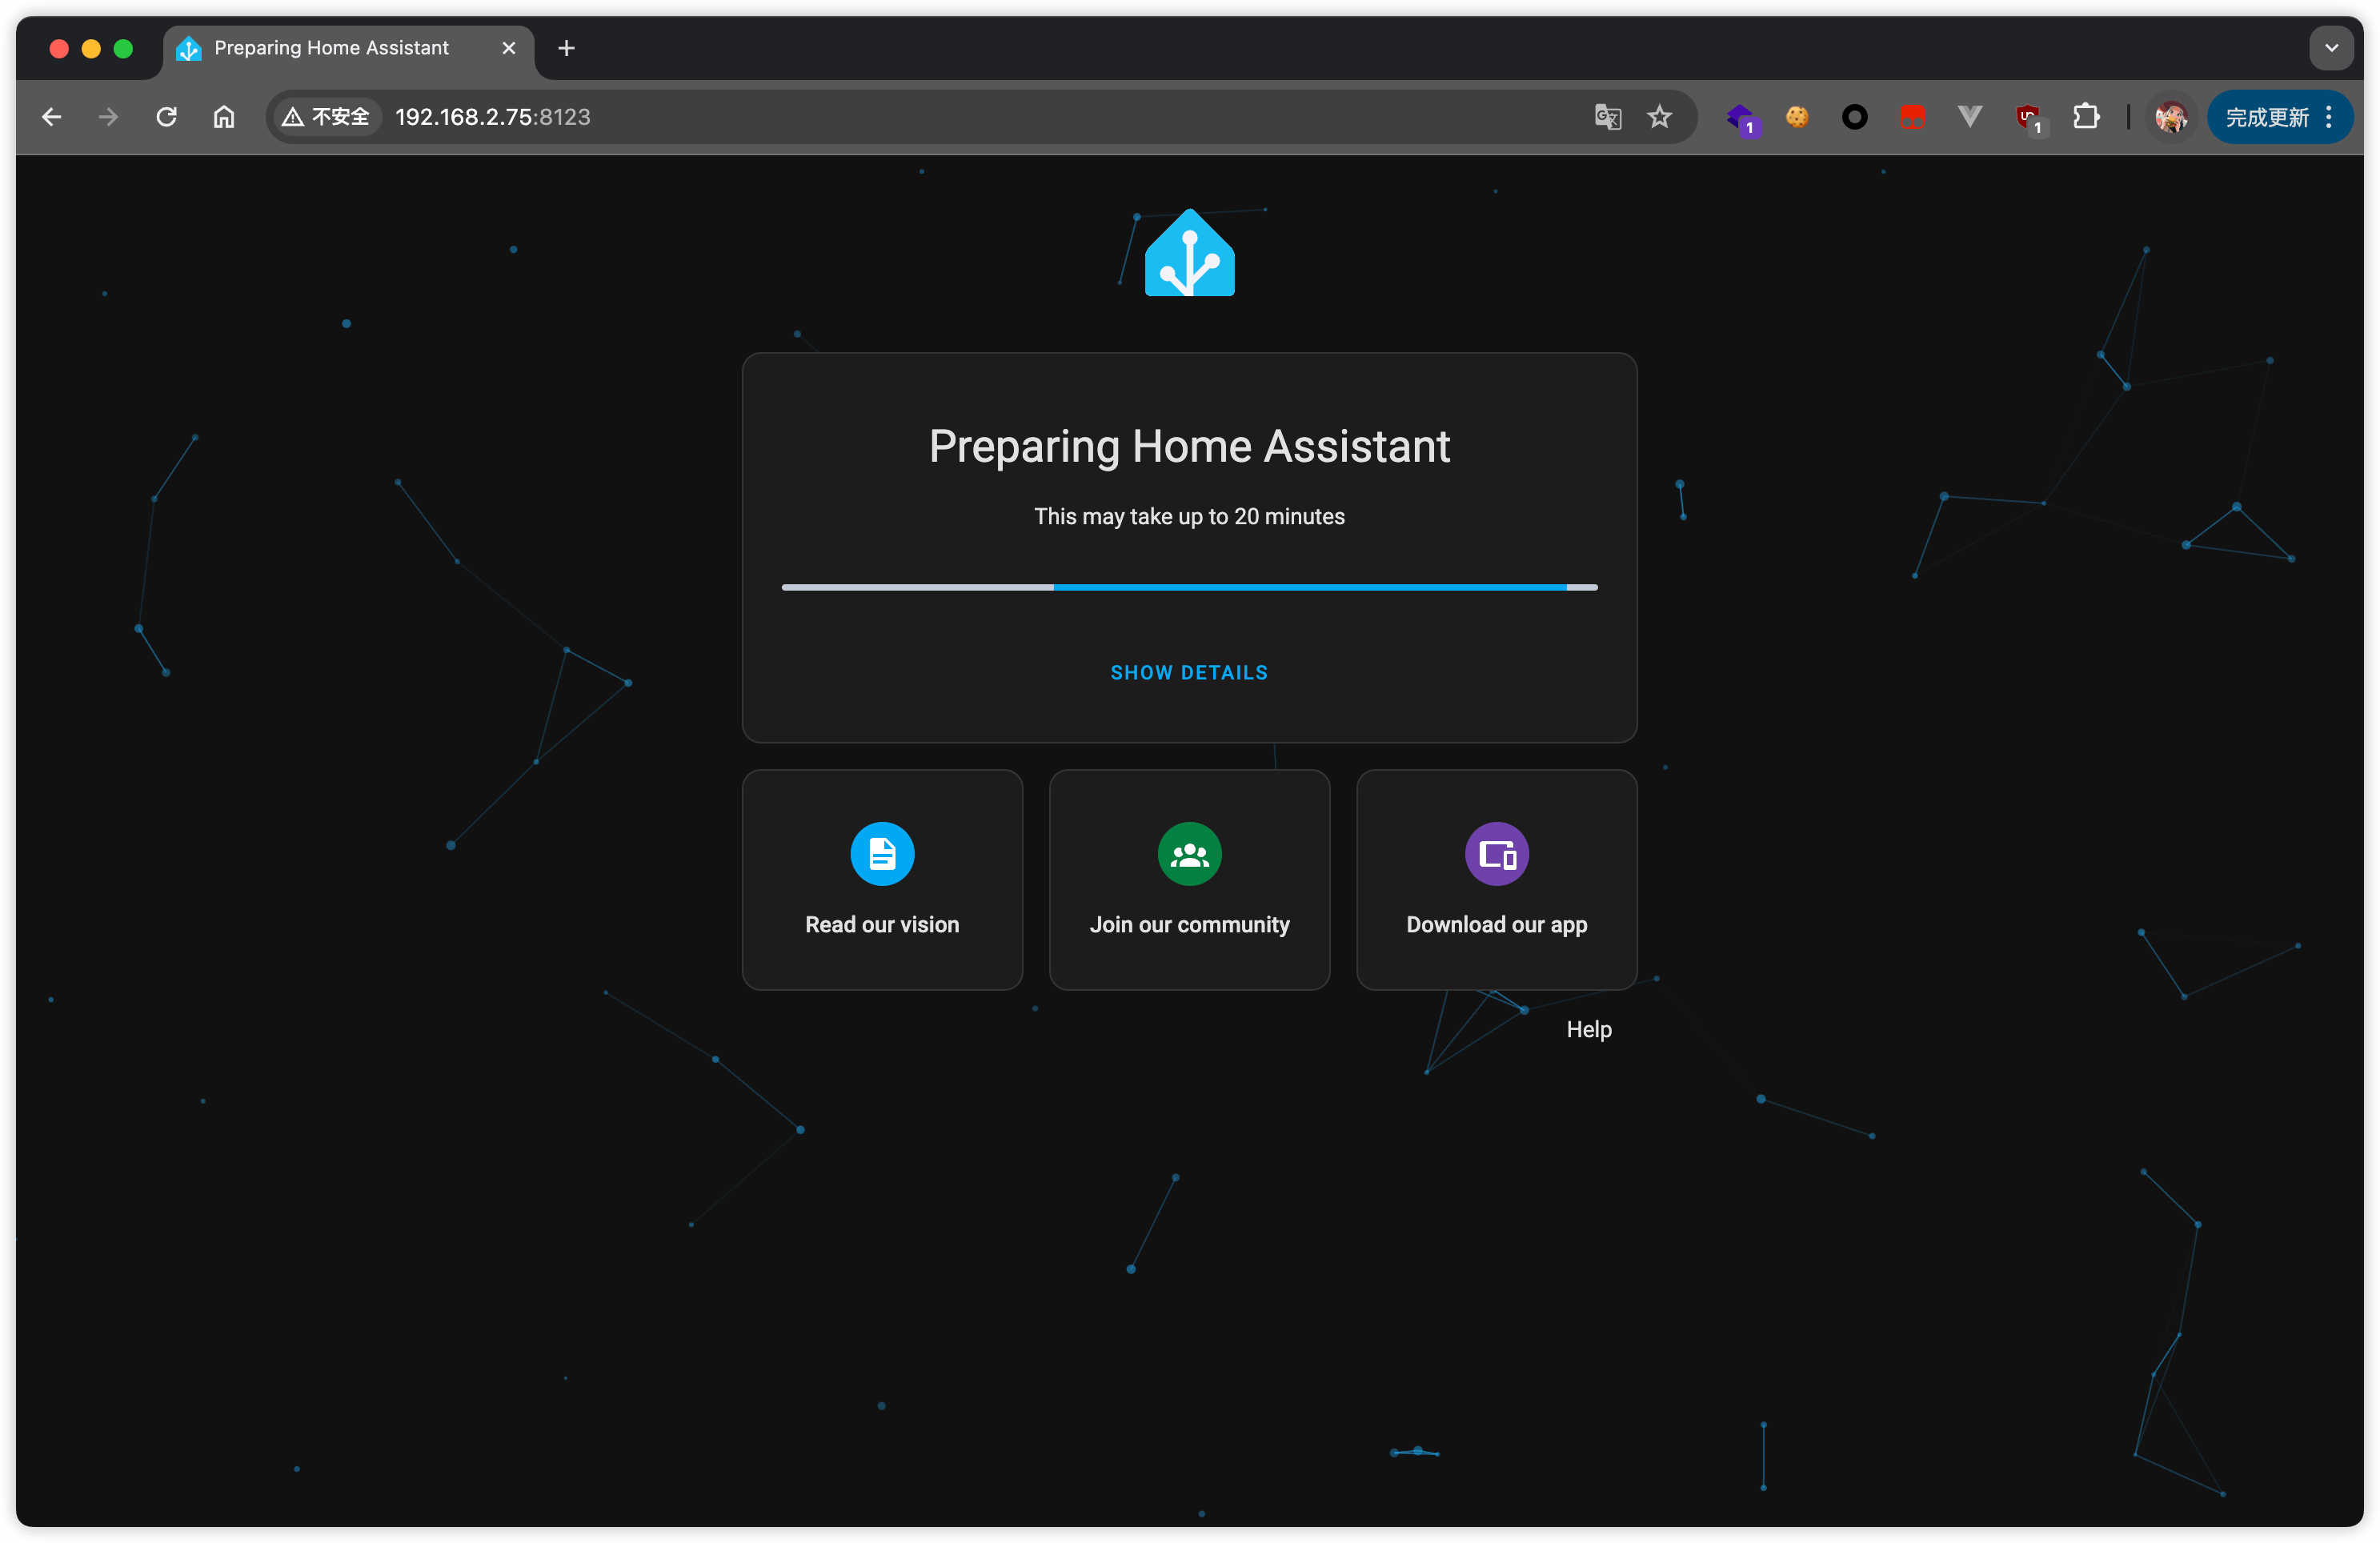Open the browser Extensions puzzle icon
Image resolution: width=2380 pixels, height=1543 pixels.
[x=2086, y=117]
